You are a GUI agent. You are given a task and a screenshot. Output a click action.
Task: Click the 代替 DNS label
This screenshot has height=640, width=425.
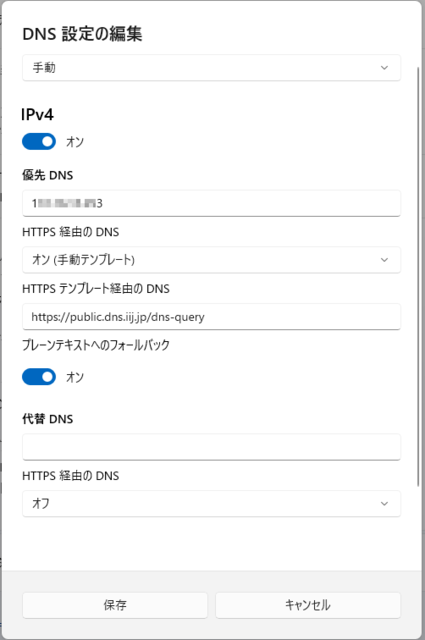[x=48, y=419]
